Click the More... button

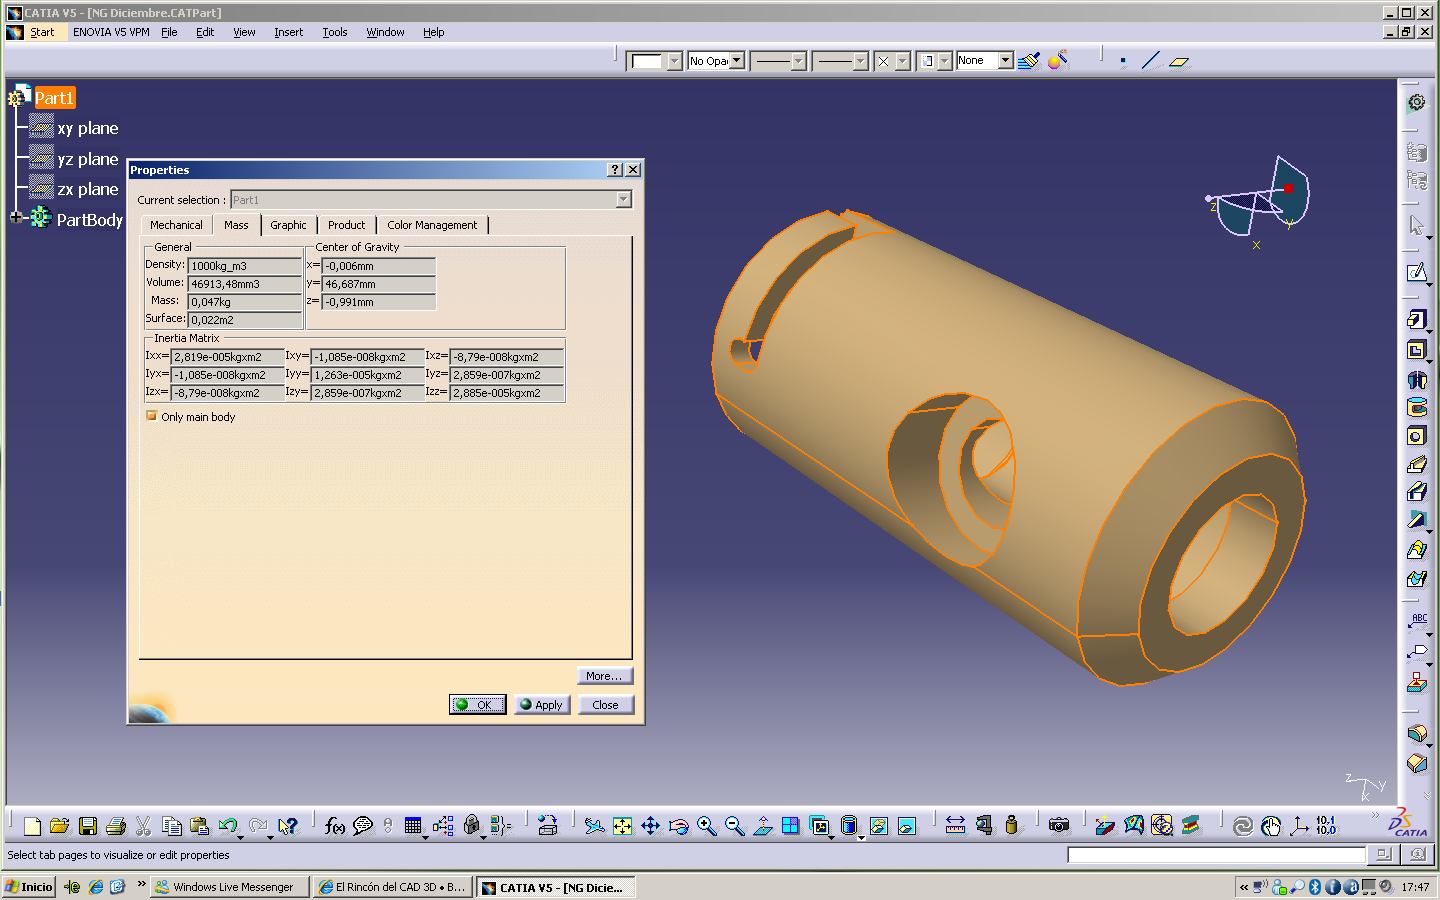(x=605, y=676)
